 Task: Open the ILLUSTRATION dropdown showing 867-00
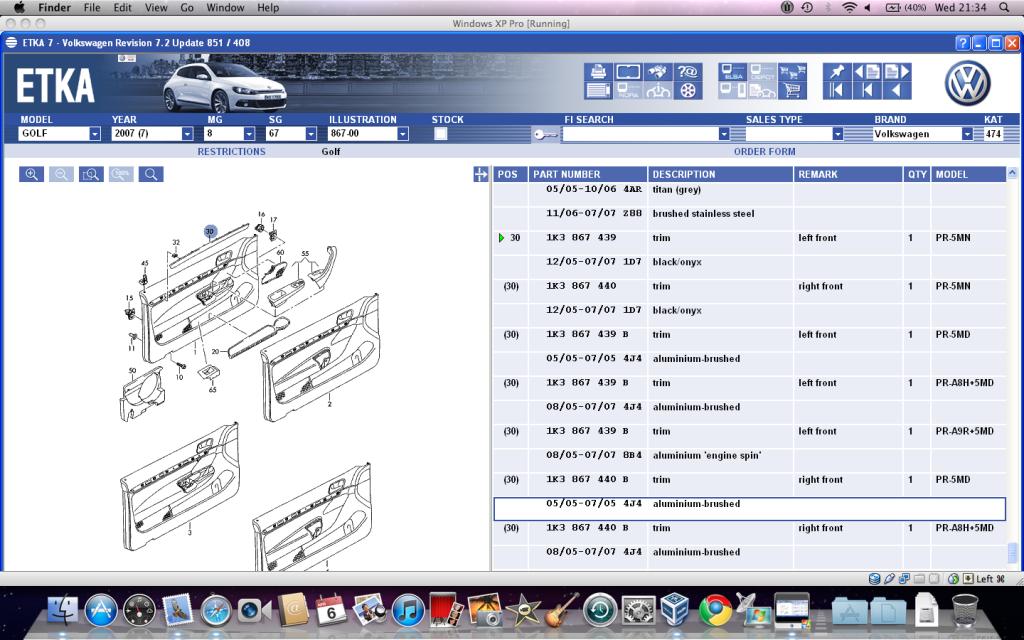368,134
